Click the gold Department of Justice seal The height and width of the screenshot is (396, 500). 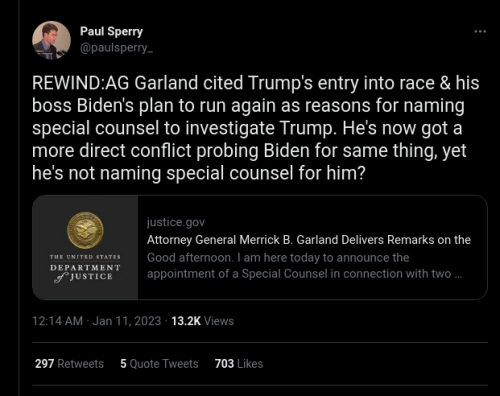(85, 230)
